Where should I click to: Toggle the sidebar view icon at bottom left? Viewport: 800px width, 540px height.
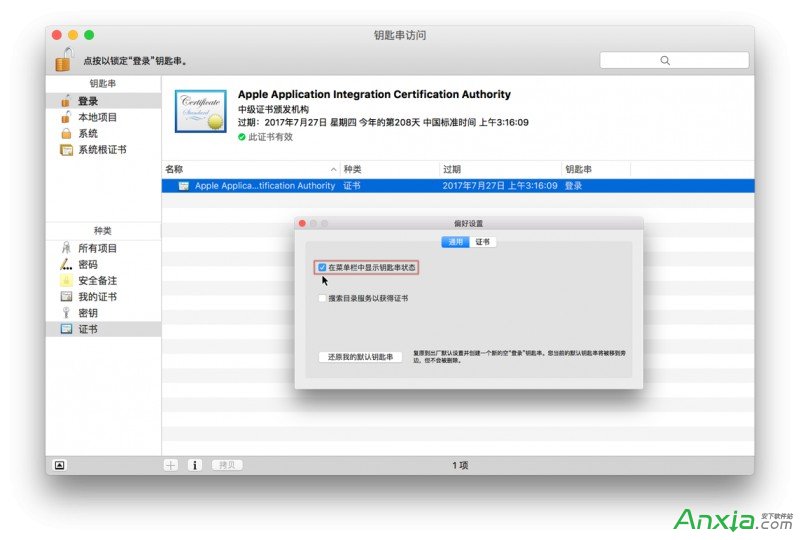tap(59, 465)
